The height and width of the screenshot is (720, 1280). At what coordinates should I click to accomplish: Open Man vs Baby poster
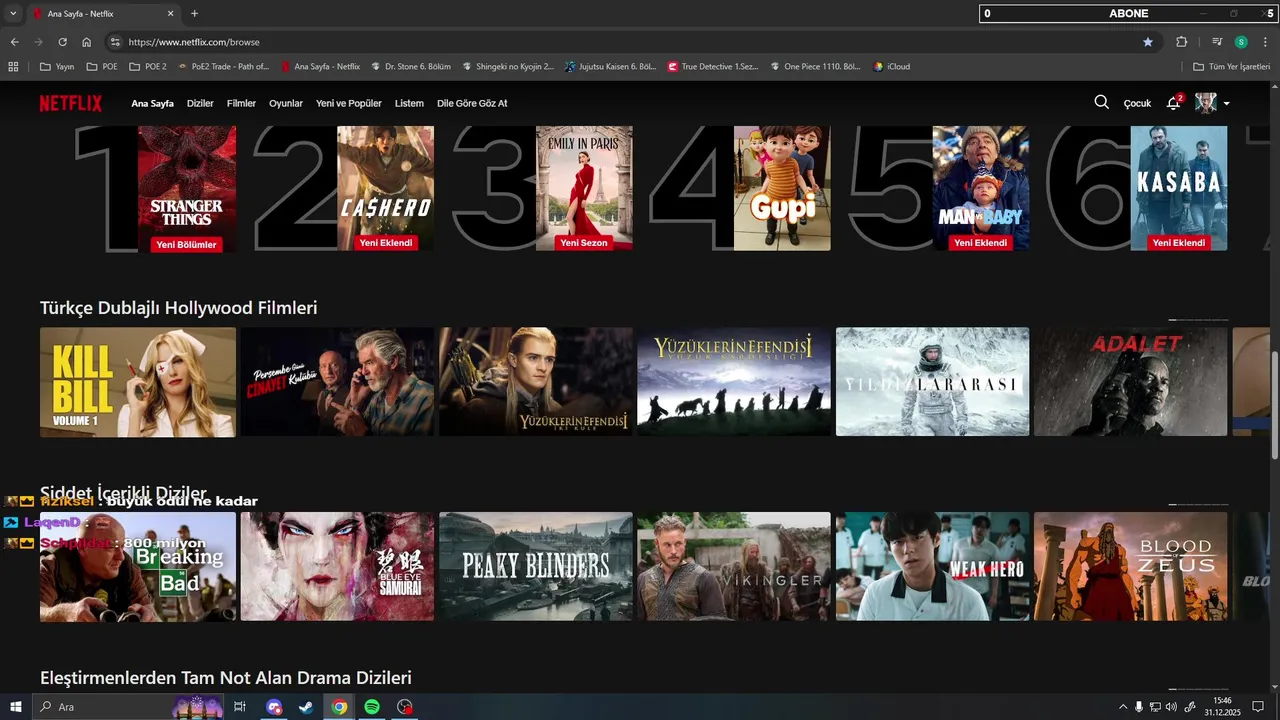(x=981, y=188)
